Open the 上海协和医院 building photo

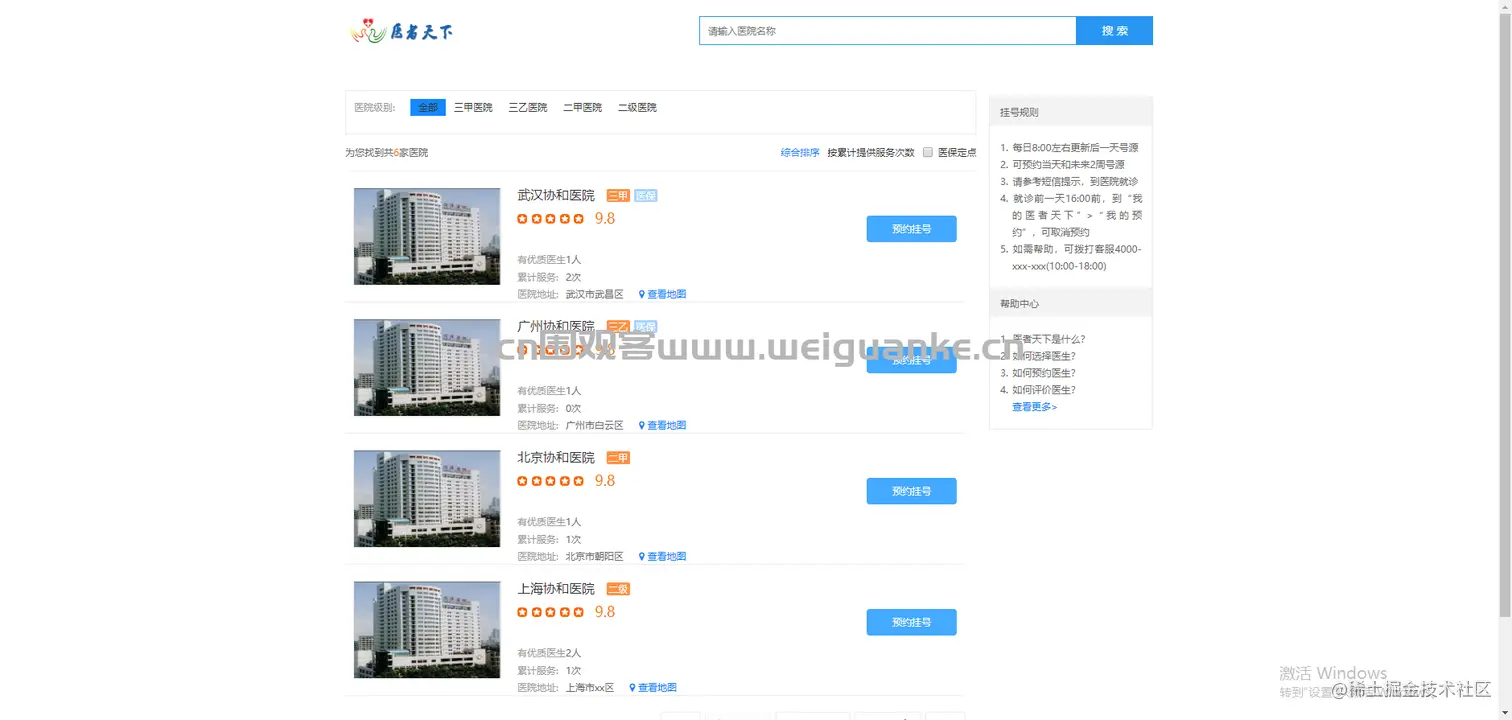click(427, 629)
